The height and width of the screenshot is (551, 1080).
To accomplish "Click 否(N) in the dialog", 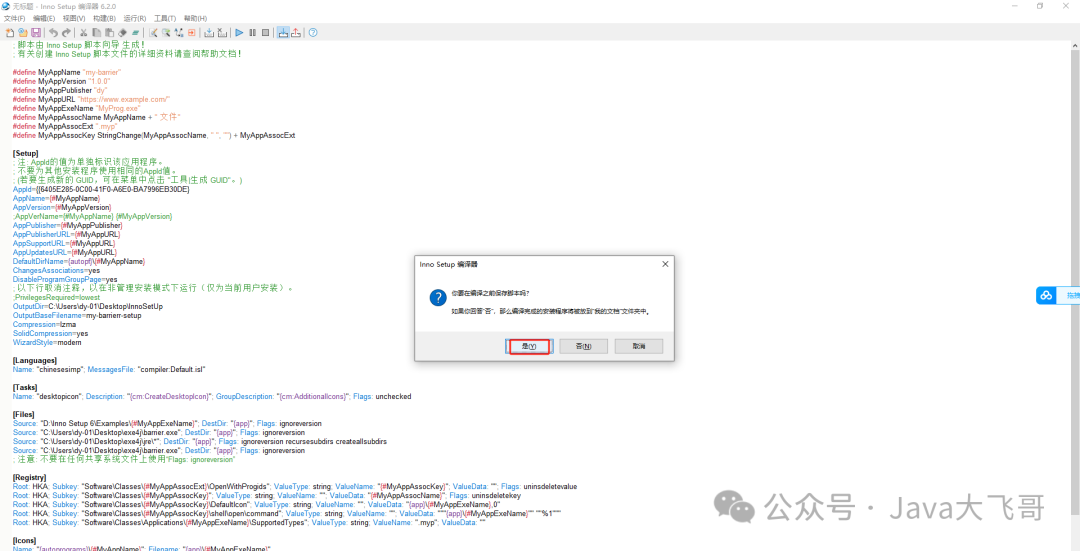I will [583, 346].
